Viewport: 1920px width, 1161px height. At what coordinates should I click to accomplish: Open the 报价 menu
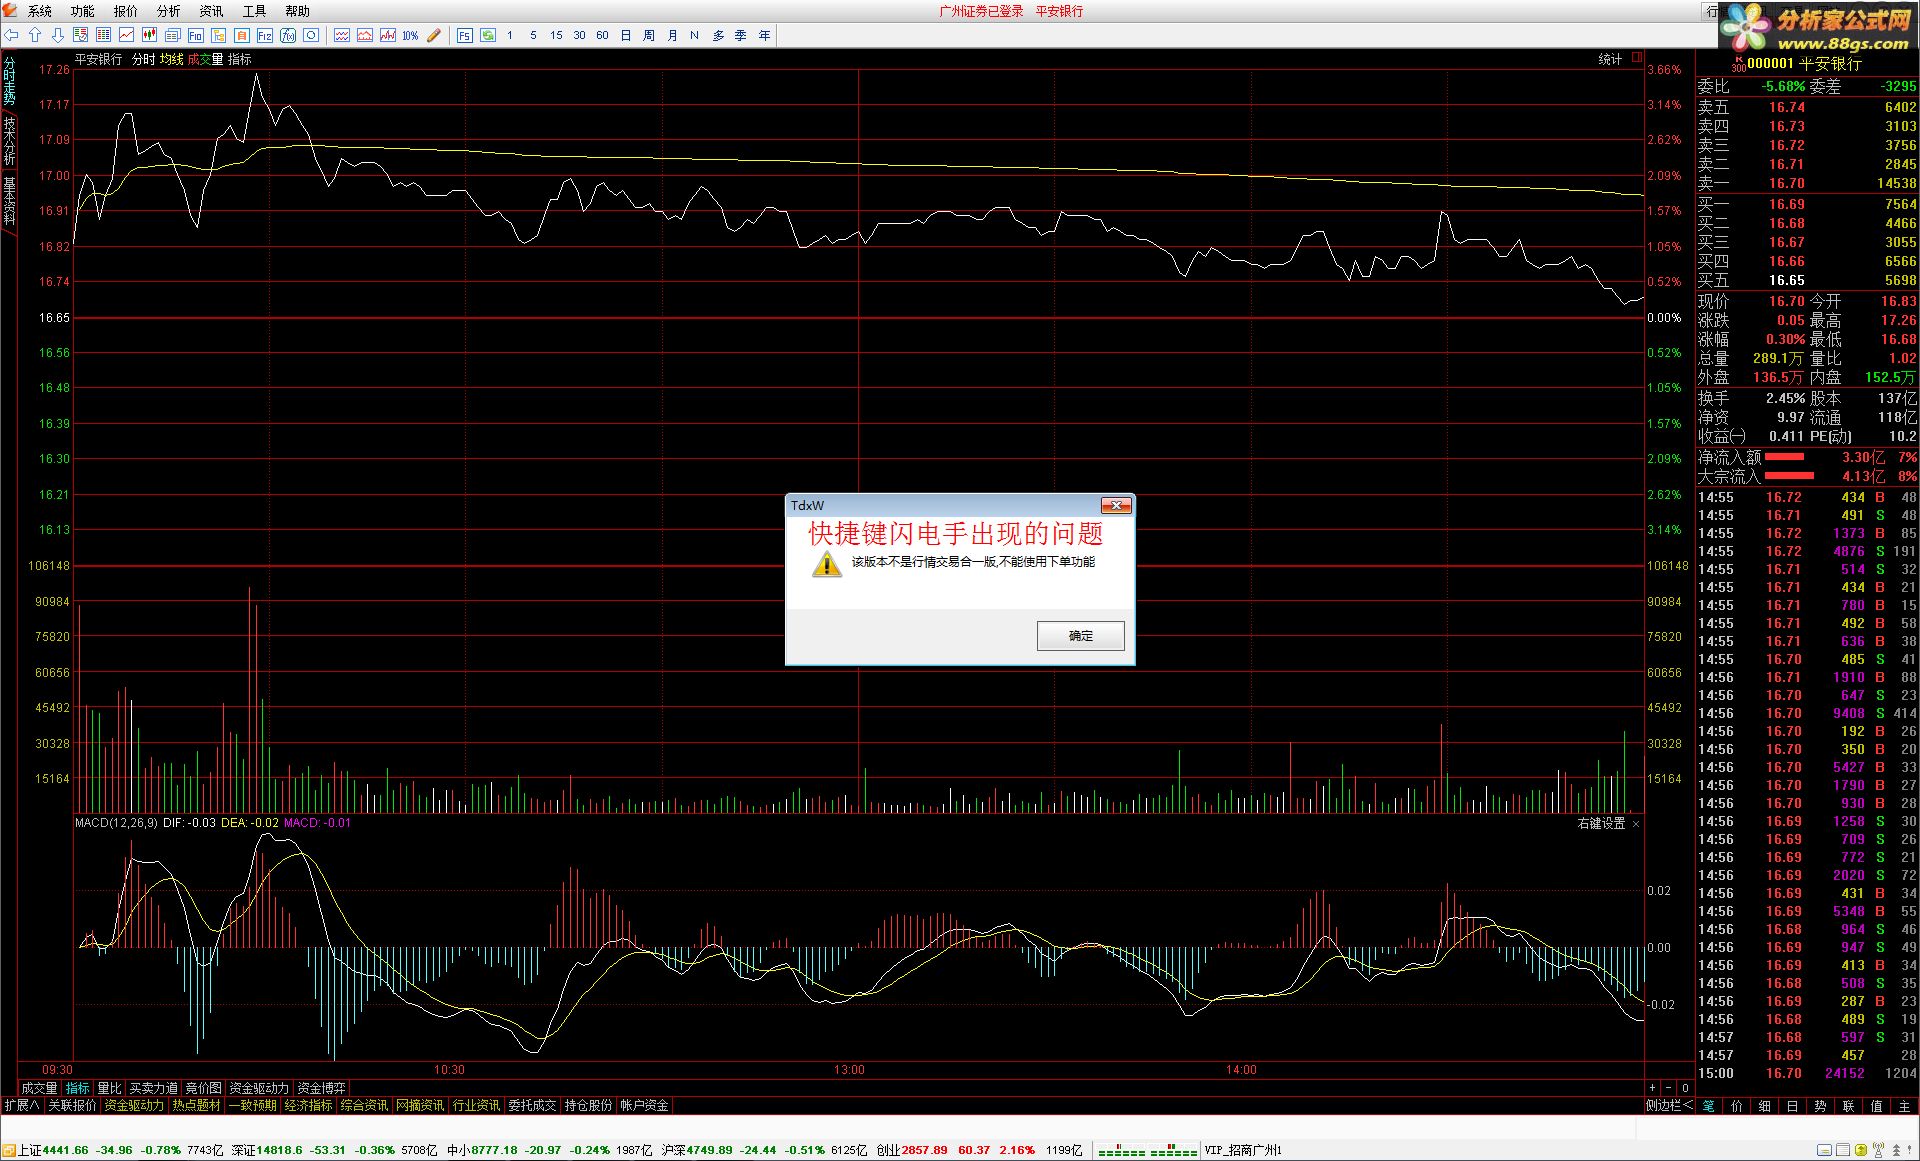126,11
